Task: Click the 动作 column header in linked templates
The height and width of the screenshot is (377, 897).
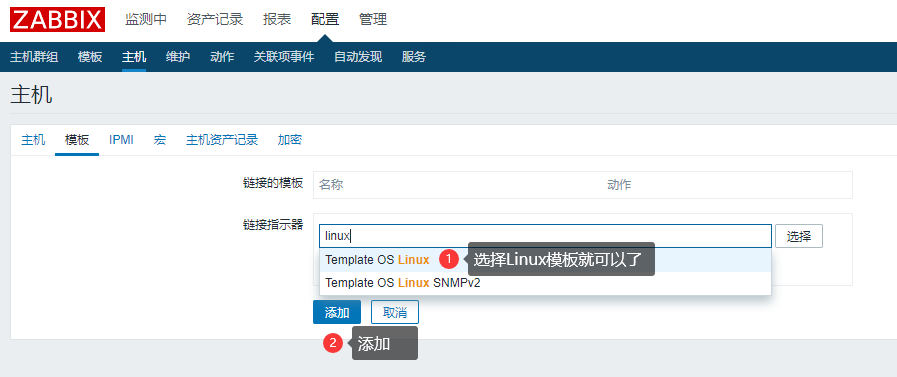Action: click(619, 185)
